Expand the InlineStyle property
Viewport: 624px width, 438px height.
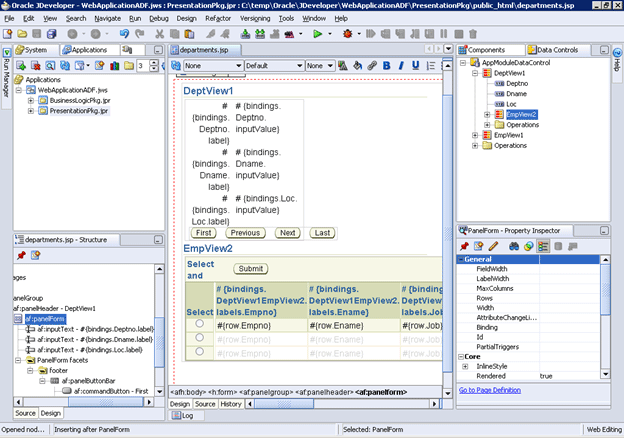pyautogui.click(x=465, y=366)
